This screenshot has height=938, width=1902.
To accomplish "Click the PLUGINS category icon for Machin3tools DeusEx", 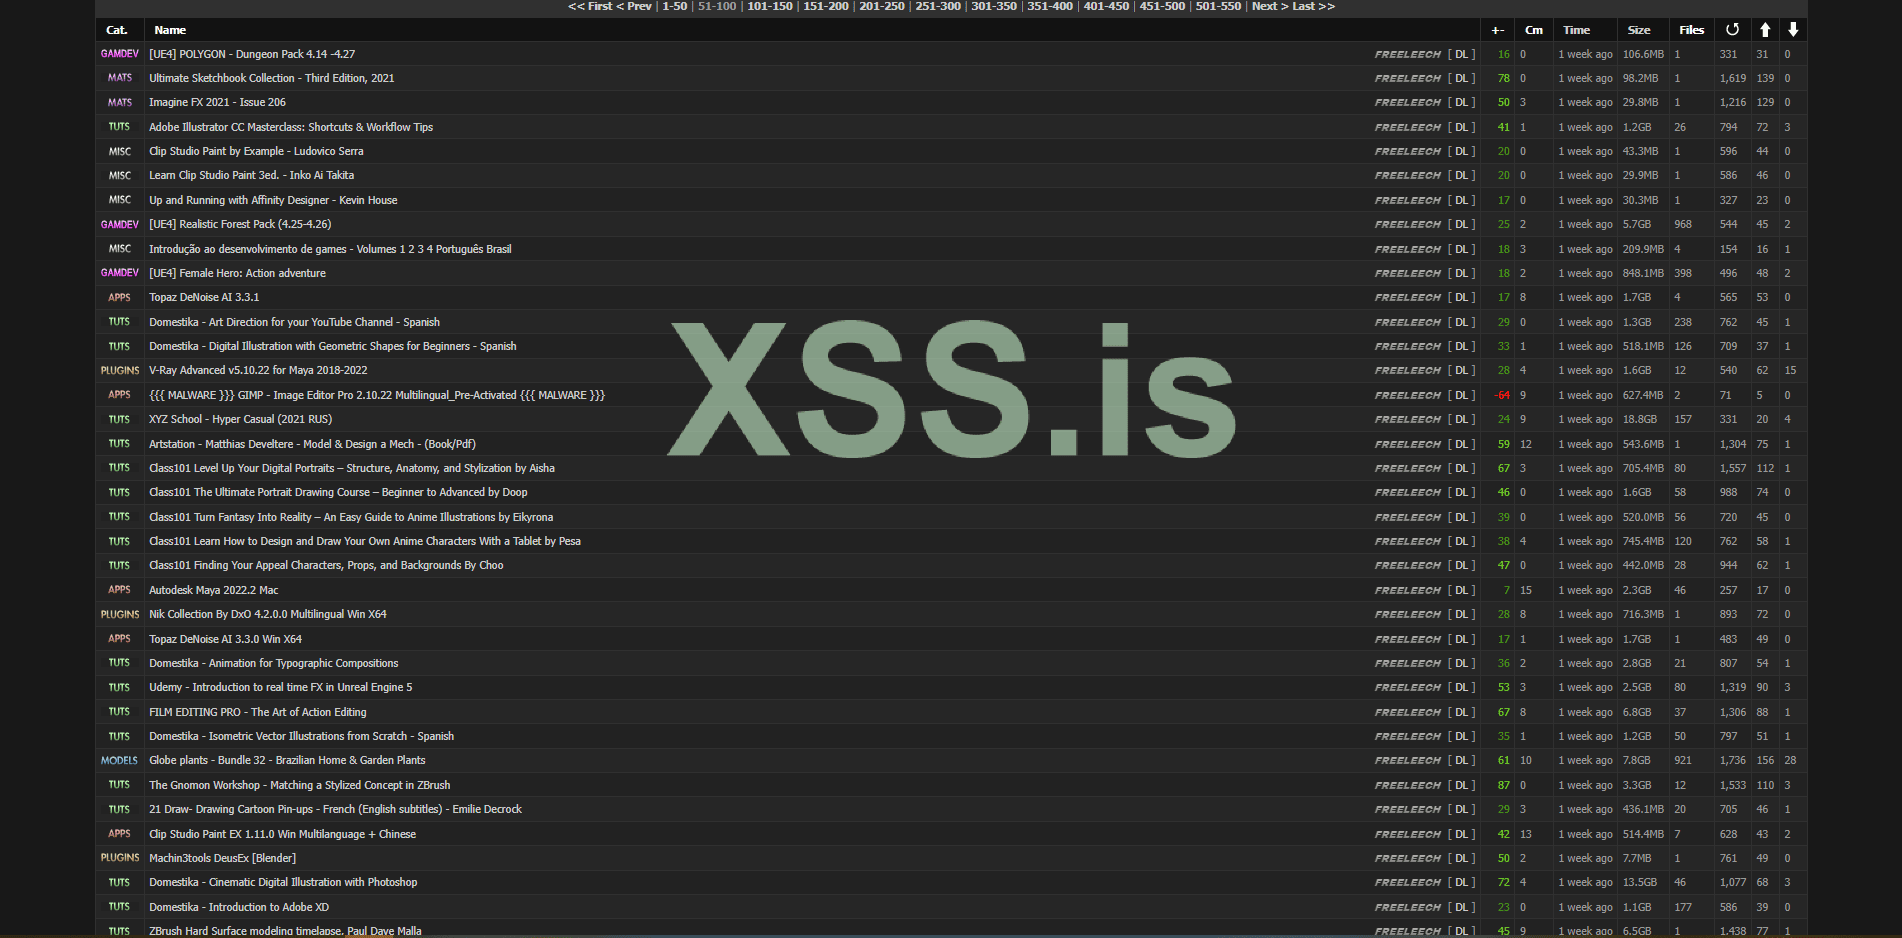I will [x=120, y=858].
